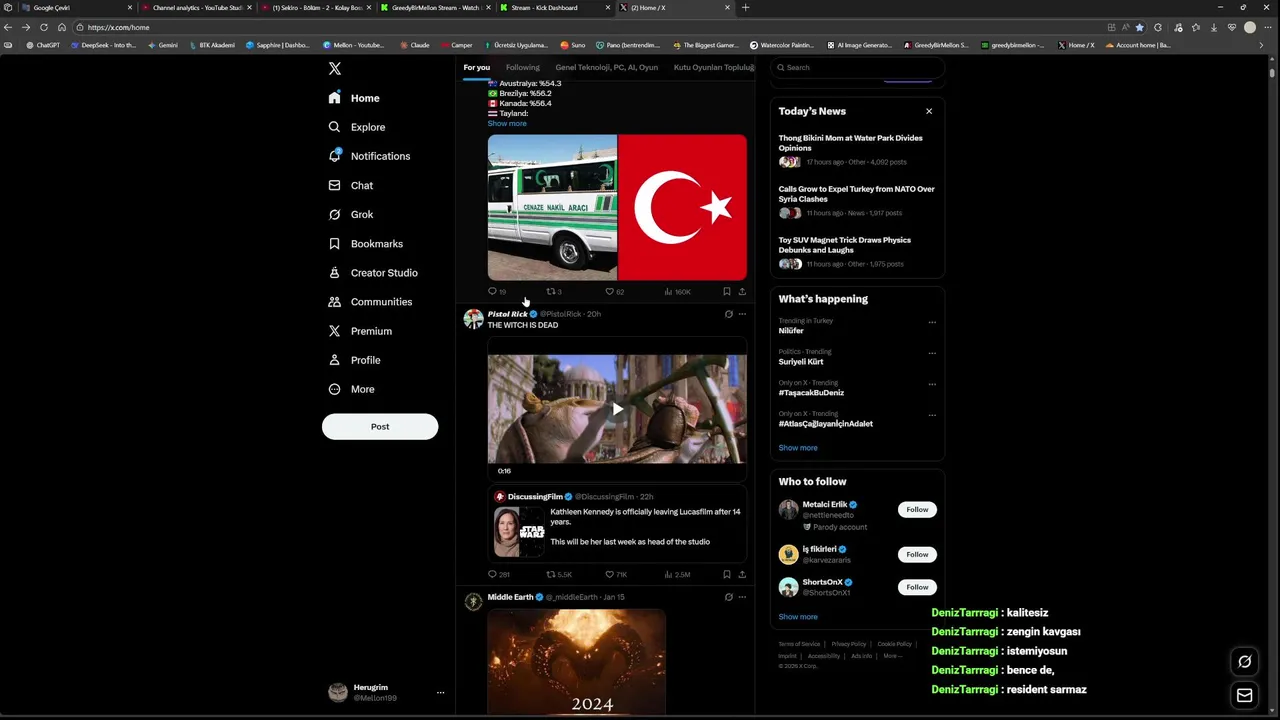
Task: Switch to Stream - Kick Dashboard tab
Action: click(x=553, y=8)
